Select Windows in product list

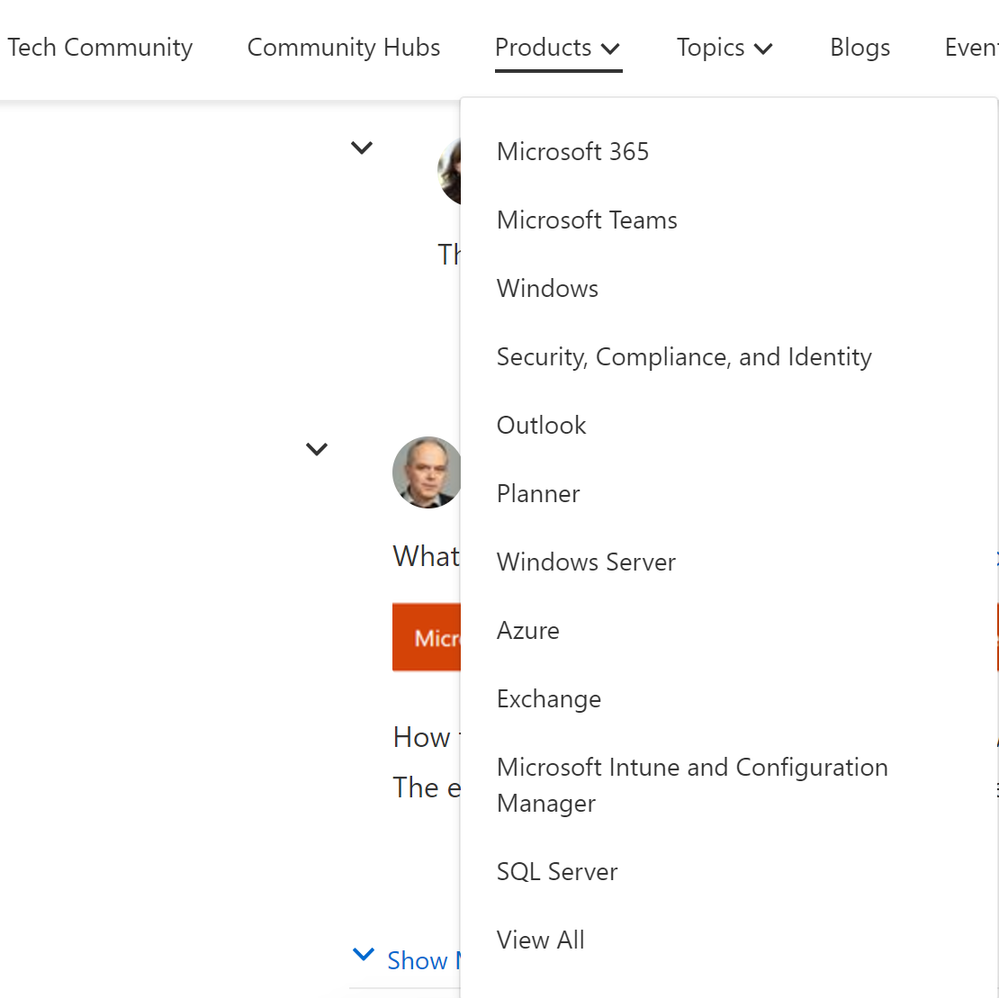pos(548,289)
